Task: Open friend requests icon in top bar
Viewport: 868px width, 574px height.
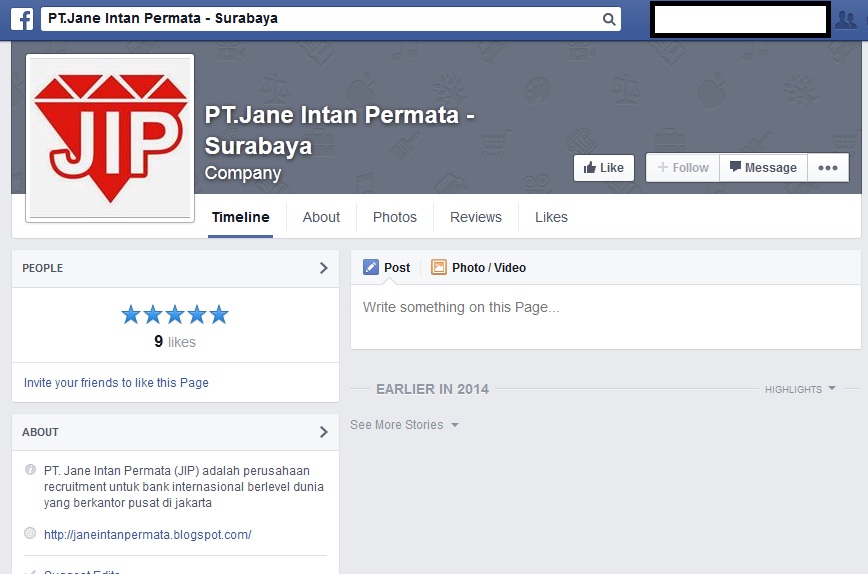Action: pos(846,20)
